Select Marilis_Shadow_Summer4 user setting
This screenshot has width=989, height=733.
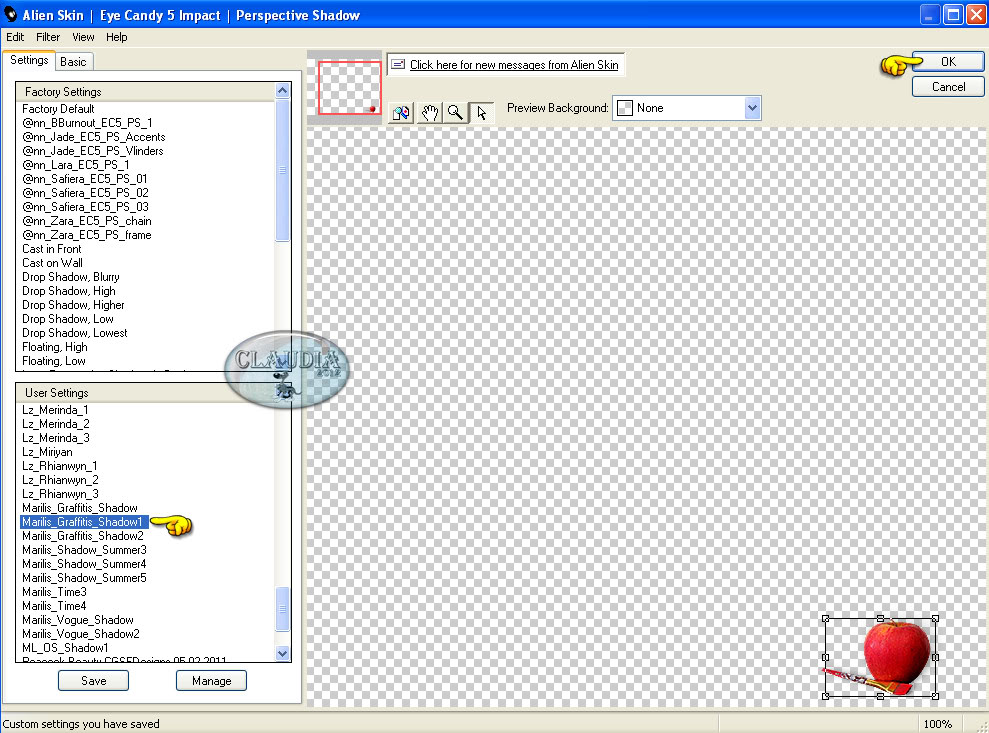coord(84,564)
